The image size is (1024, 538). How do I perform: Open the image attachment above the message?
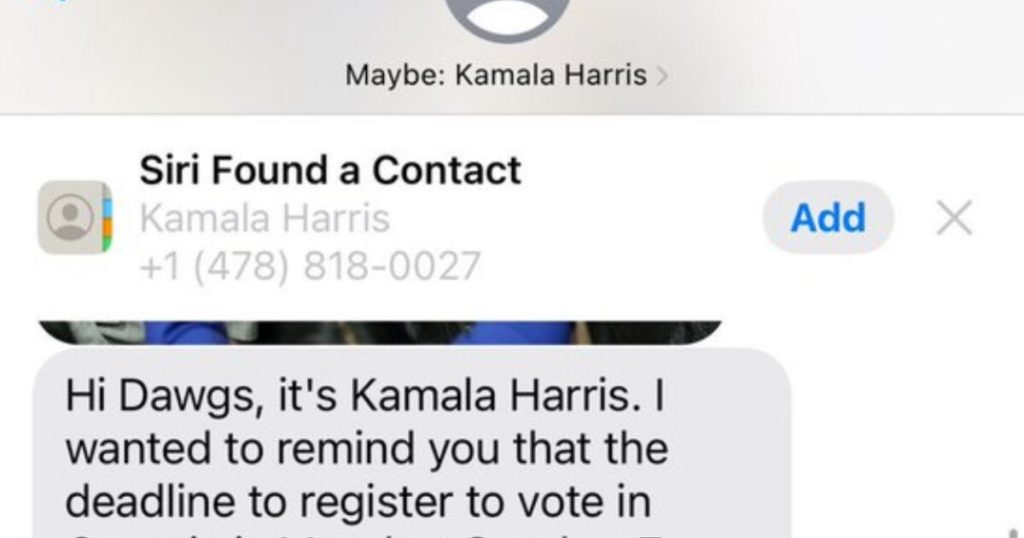click(x=380, y=332)
